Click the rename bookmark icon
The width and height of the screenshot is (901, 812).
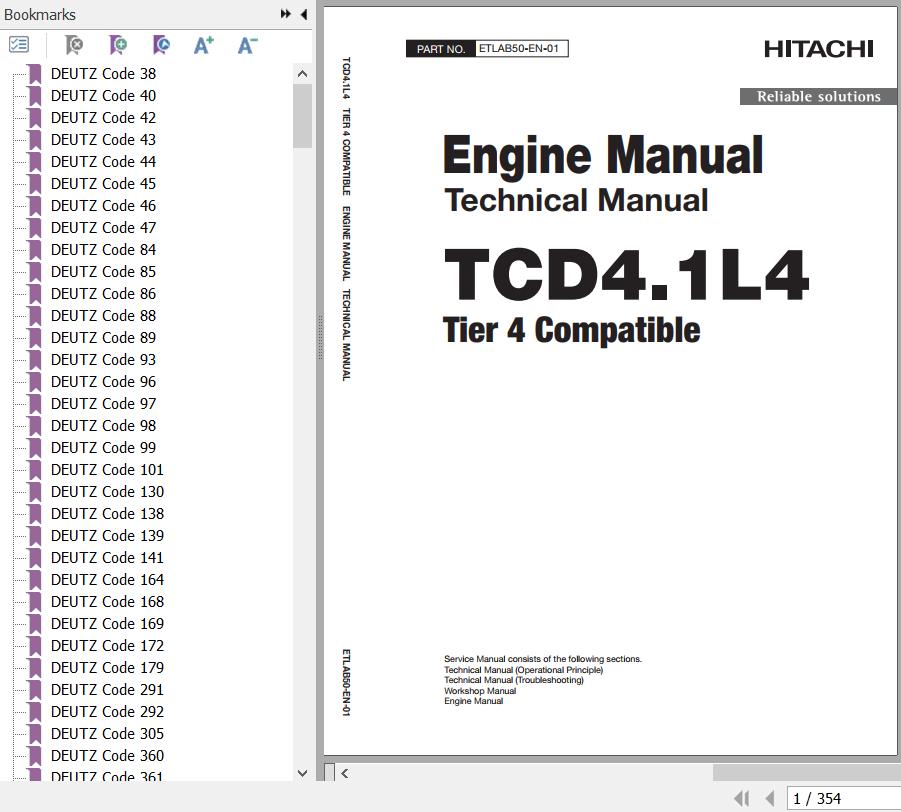click(161, 44)
